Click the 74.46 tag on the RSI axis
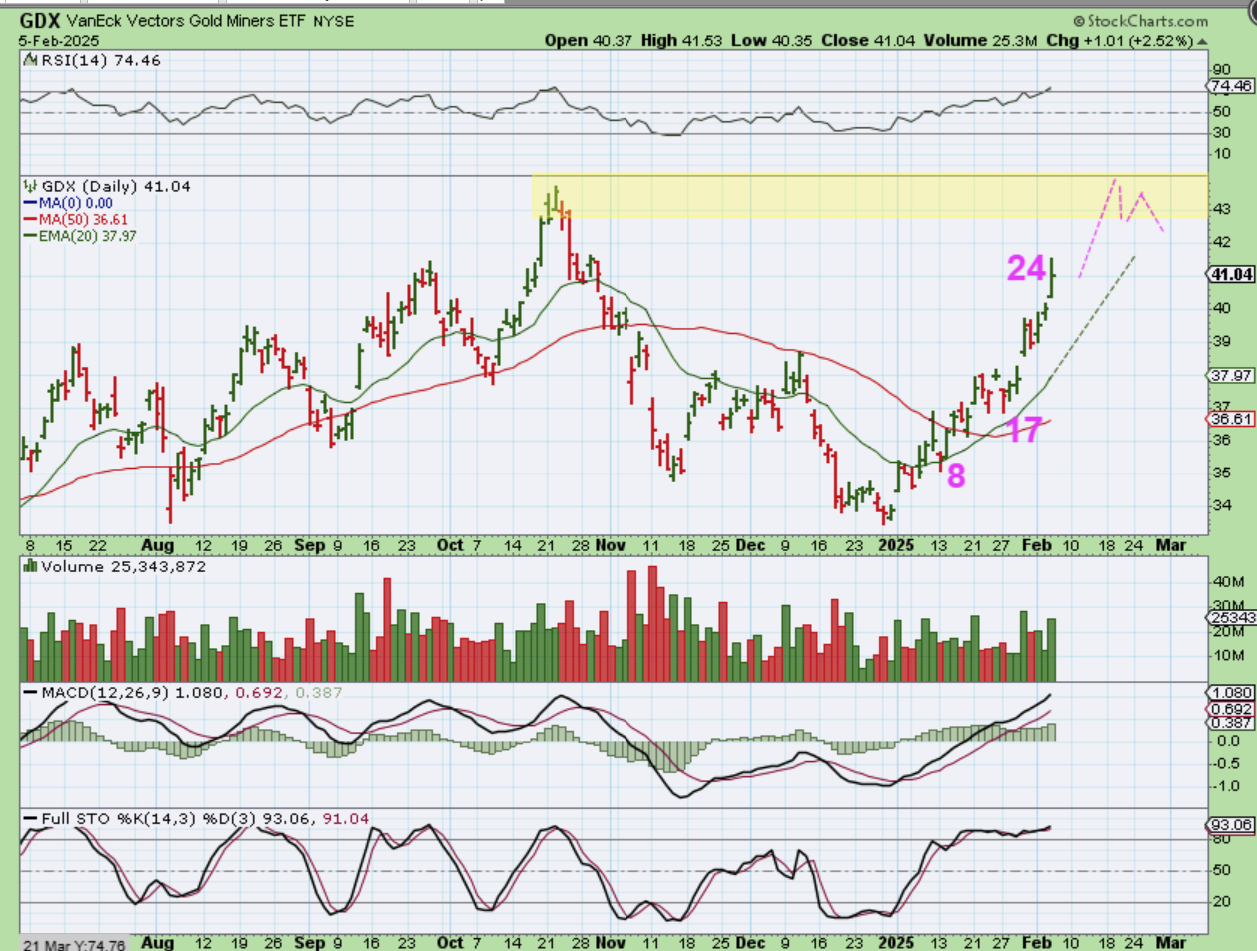The image size is (1257, 951). click(x=1231, y=87)
